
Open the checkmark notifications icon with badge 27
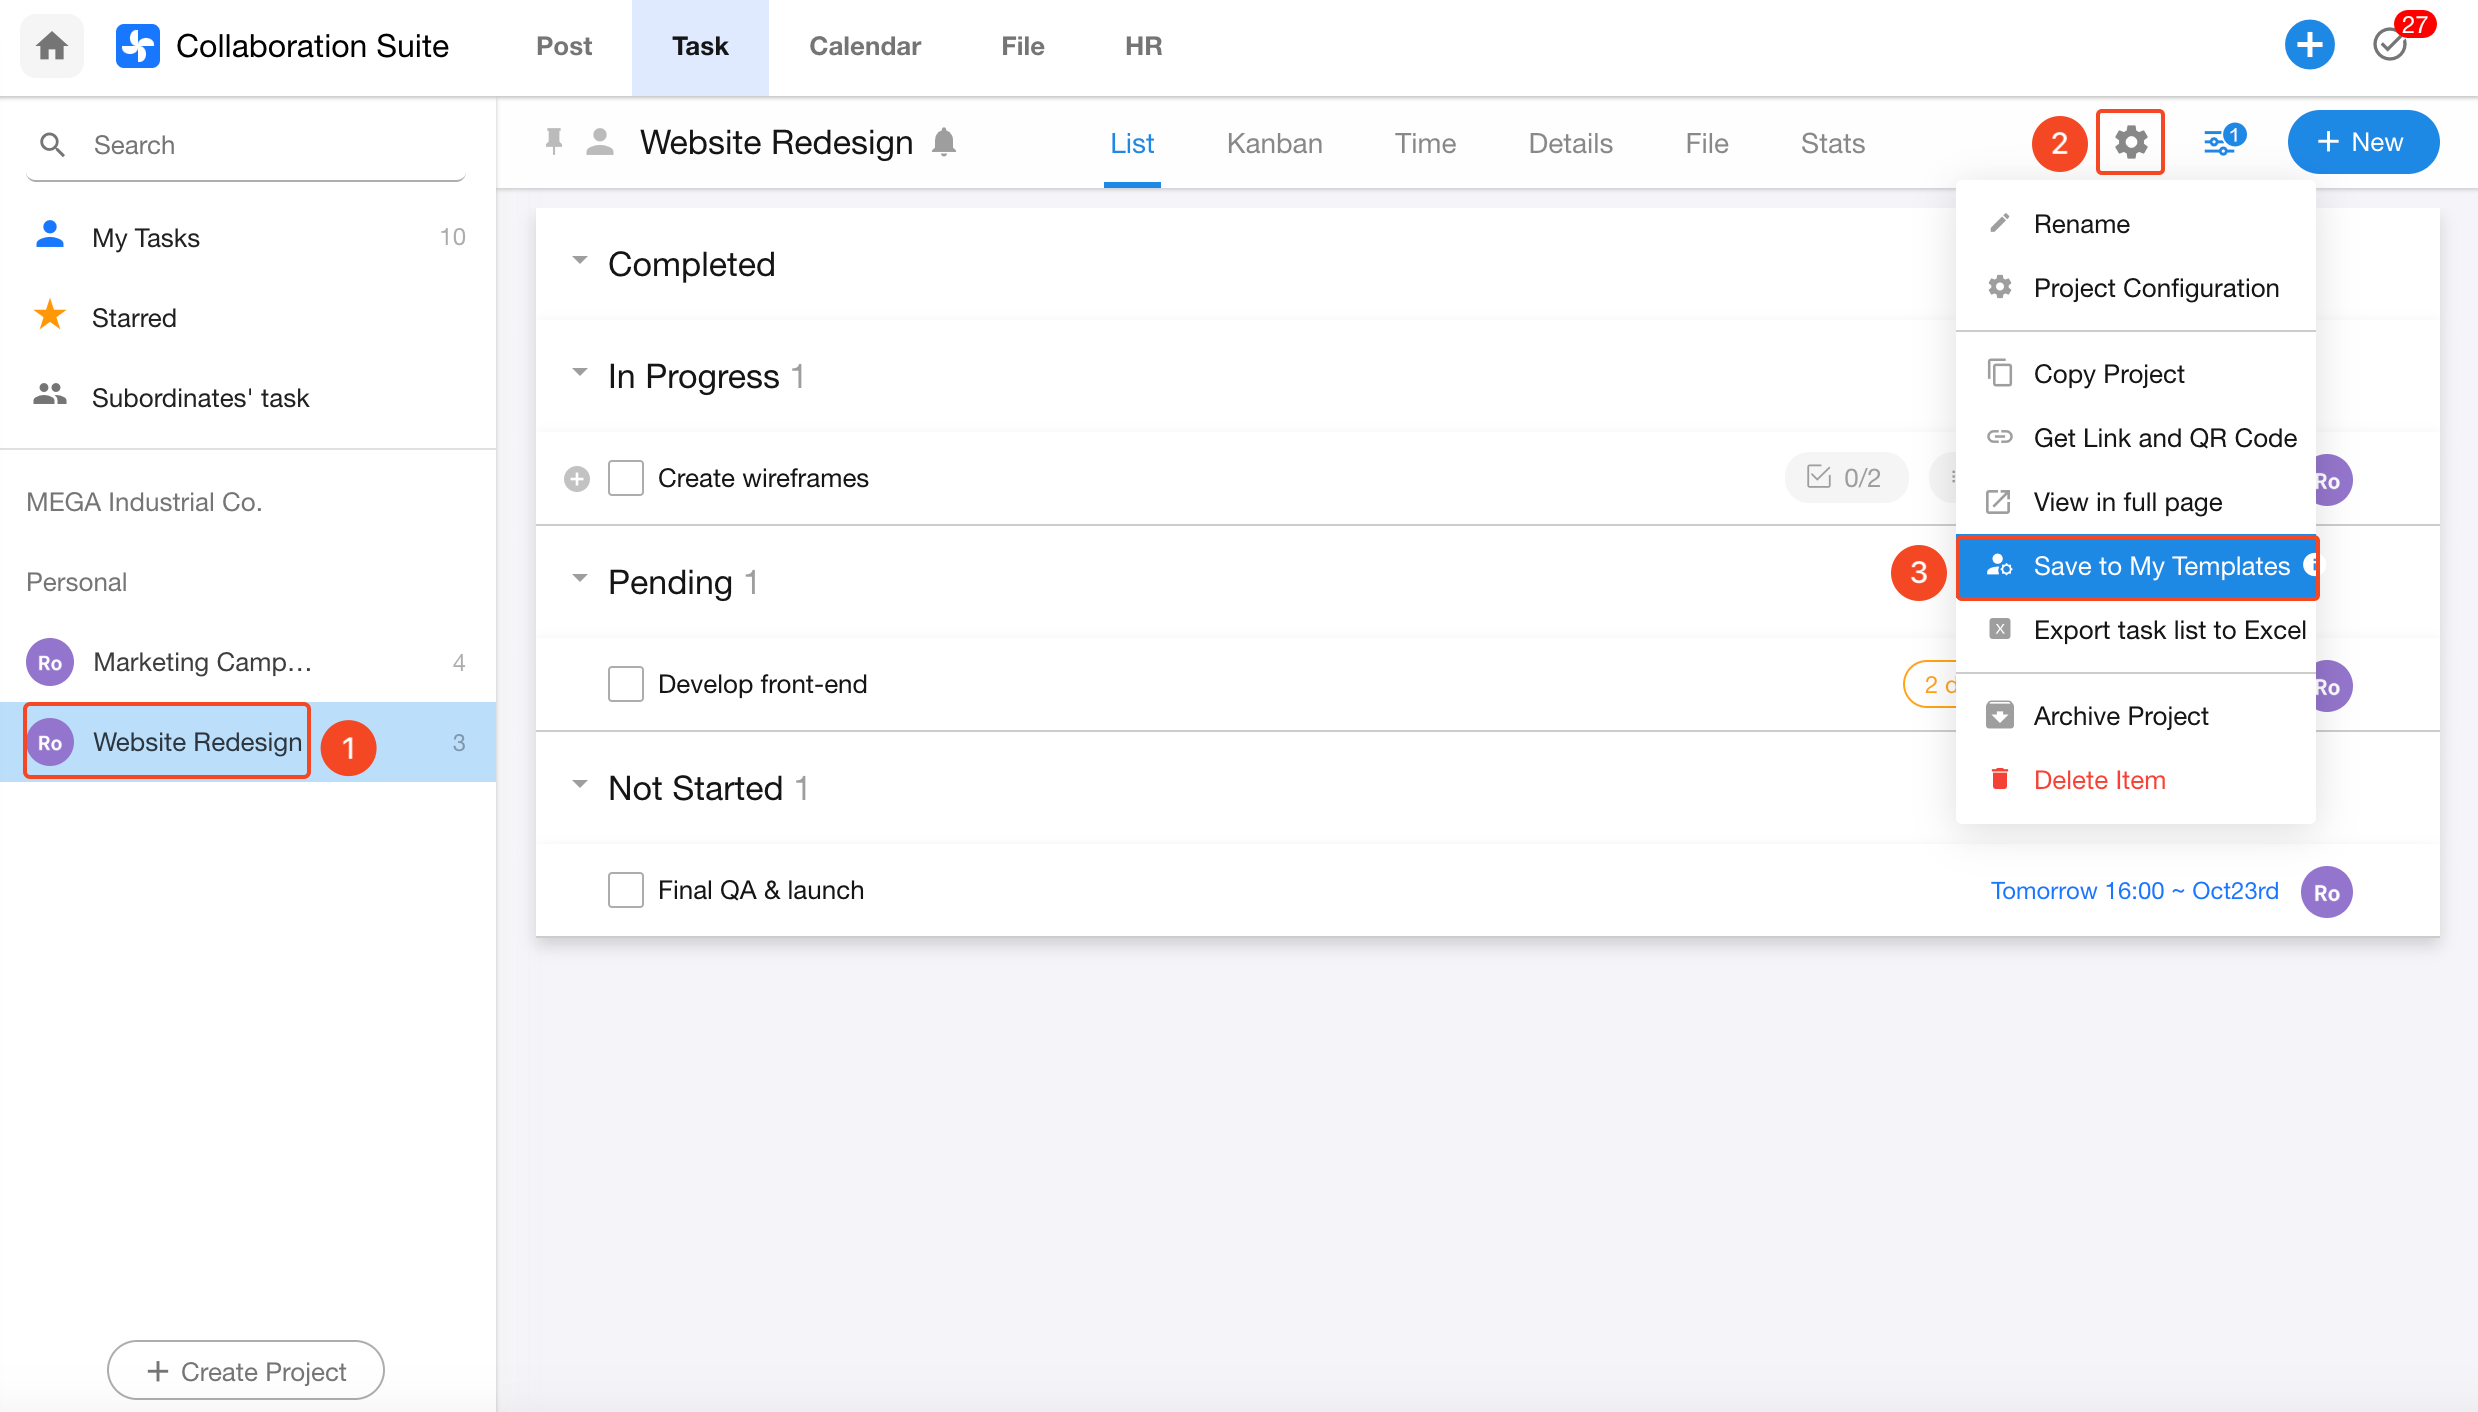coord(2391,45)
